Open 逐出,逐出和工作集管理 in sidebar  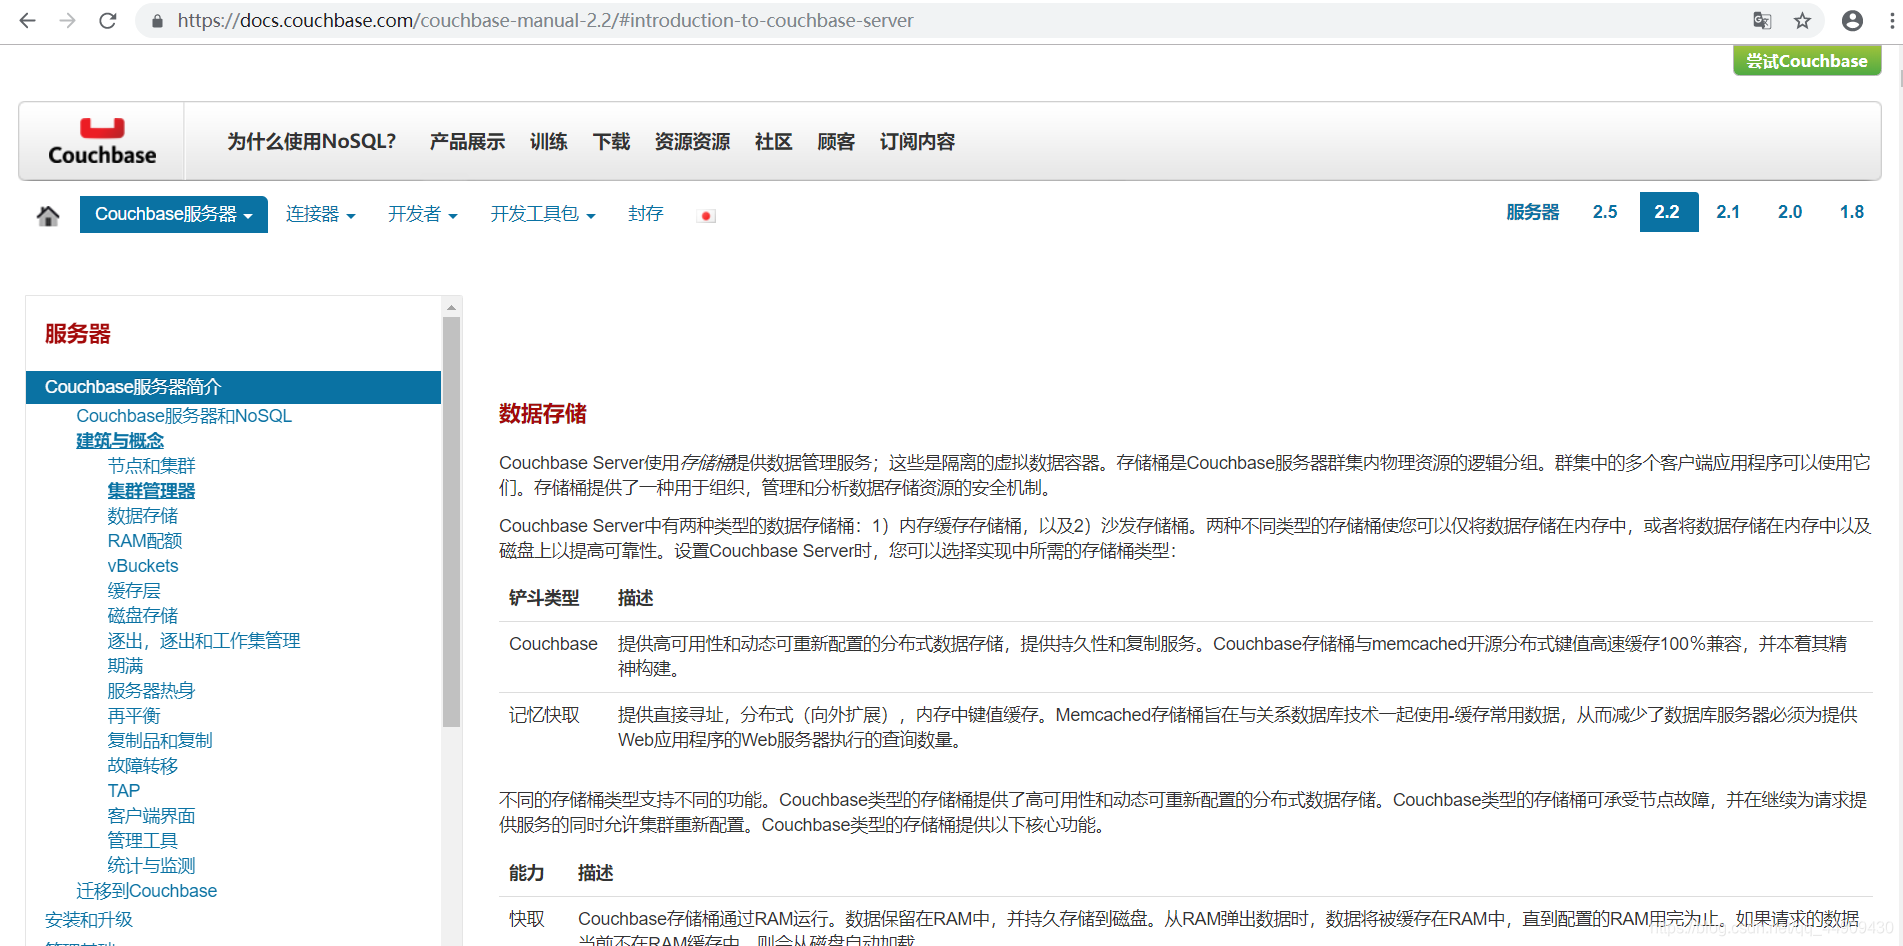(x=204, y=641)
